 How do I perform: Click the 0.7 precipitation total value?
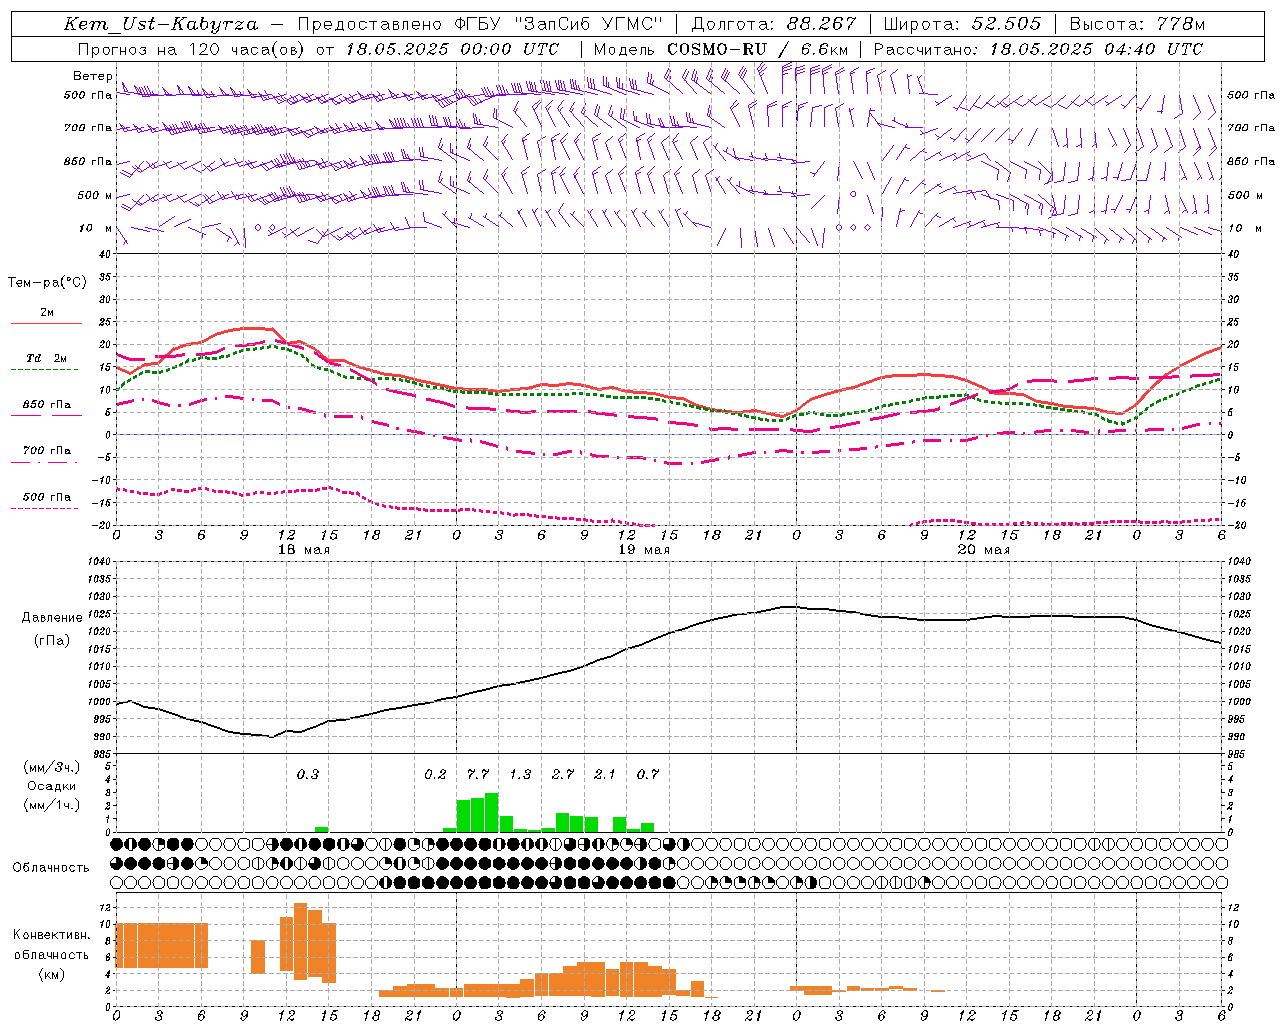648,774
